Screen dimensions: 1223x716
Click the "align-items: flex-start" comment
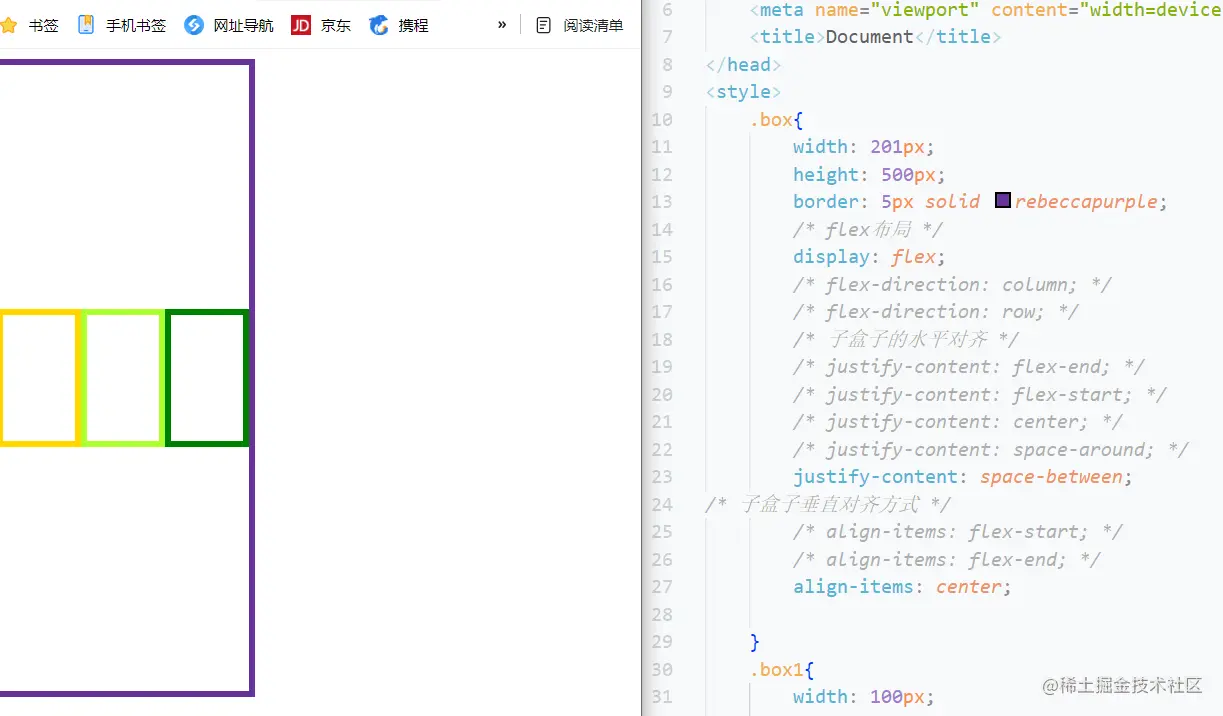958,532
